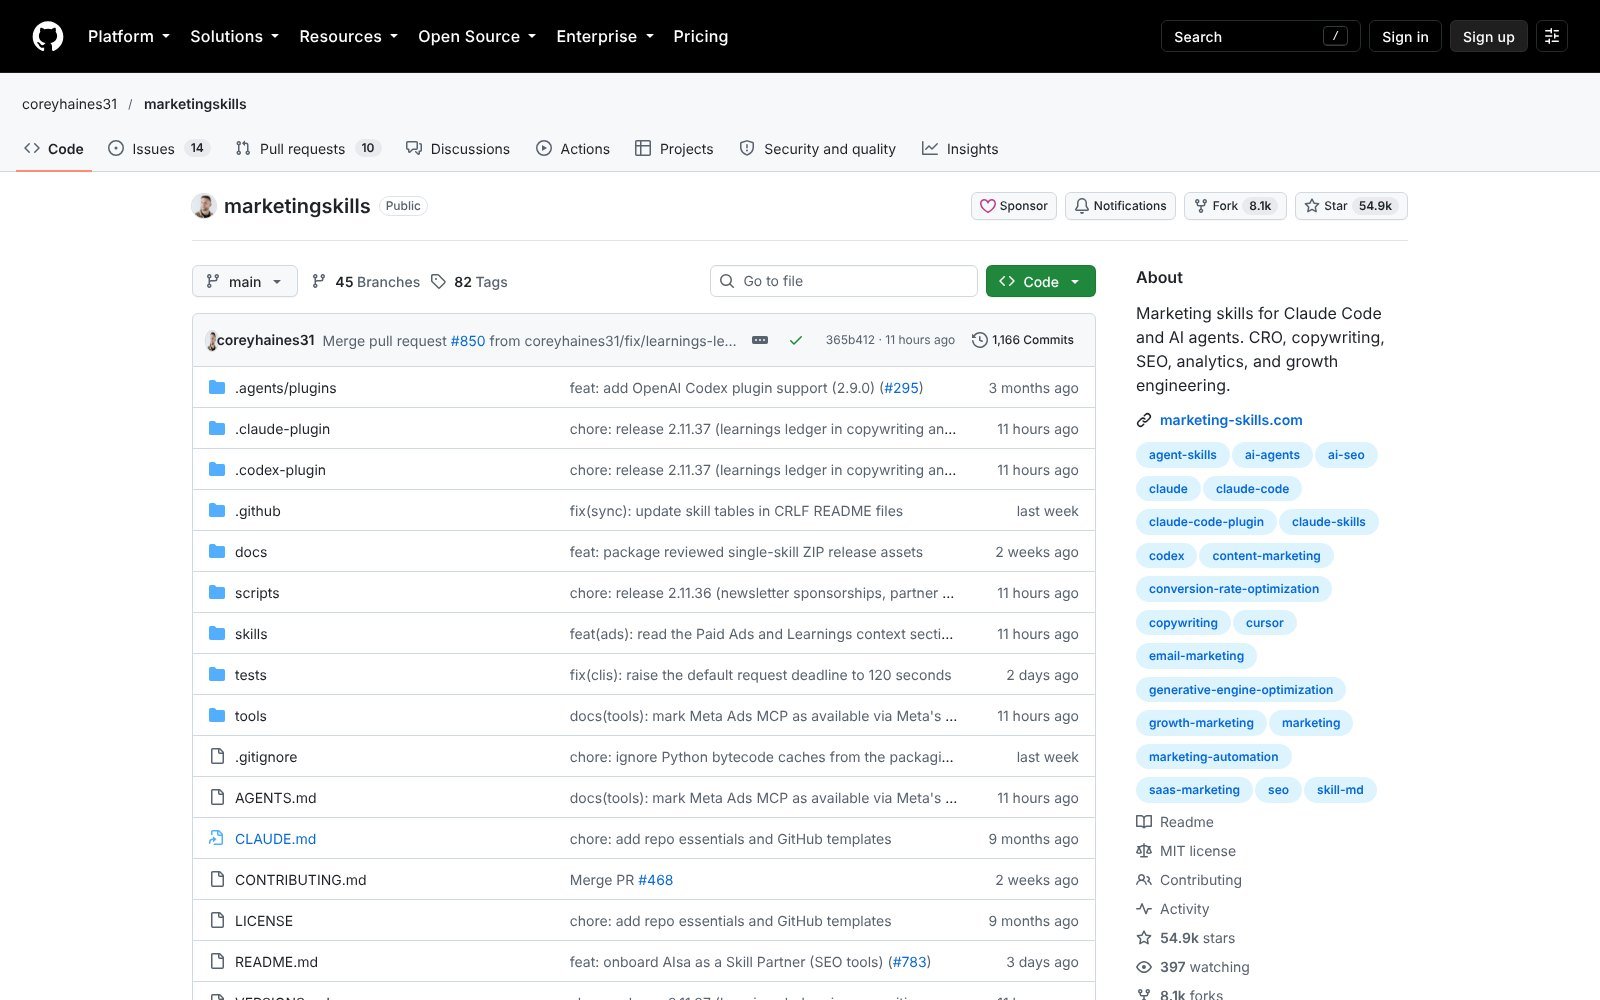The image size is (1600, 1000).
Task: Open the main branch selector dropdown
Action: click(x=245, y=281)
